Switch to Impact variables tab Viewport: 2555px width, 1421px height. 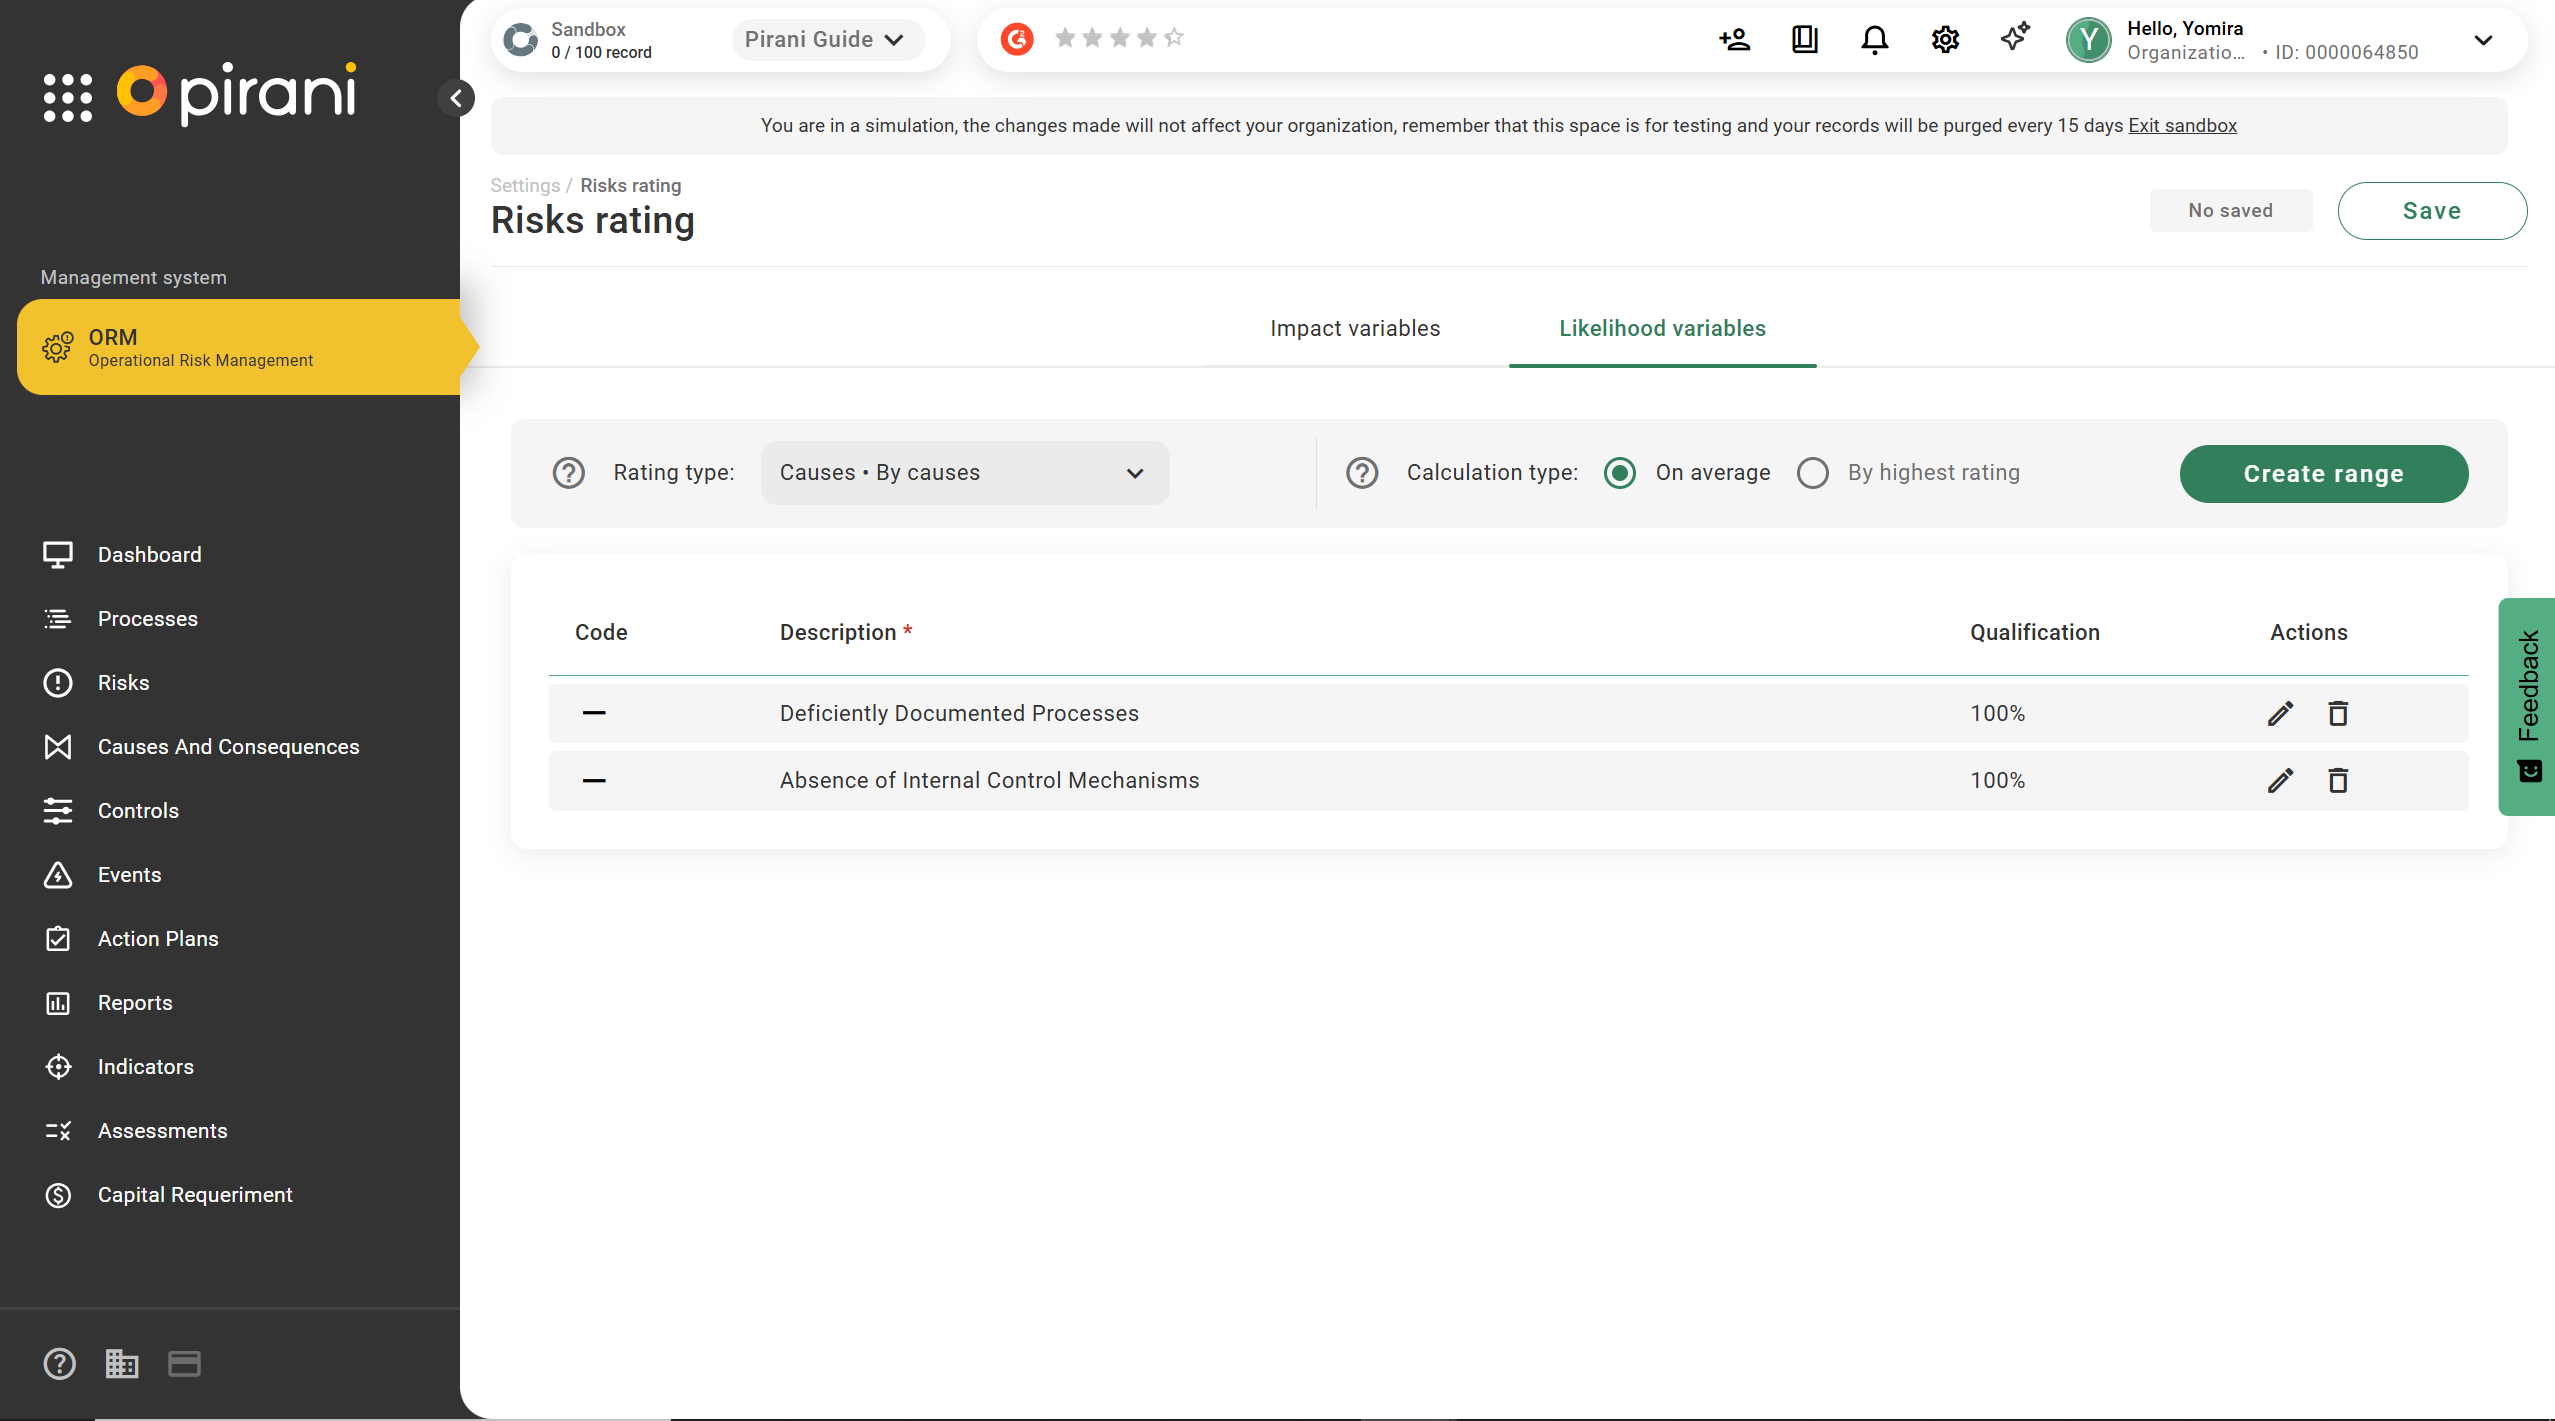coord(1355,328)
